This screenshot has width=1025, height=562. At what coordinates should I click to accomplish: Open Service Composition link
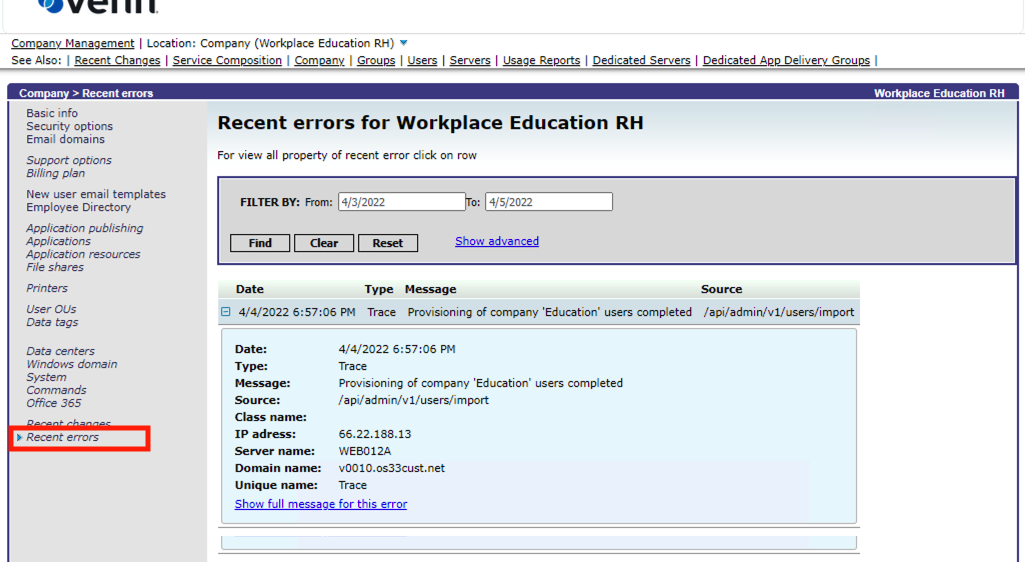click(227, 60)
